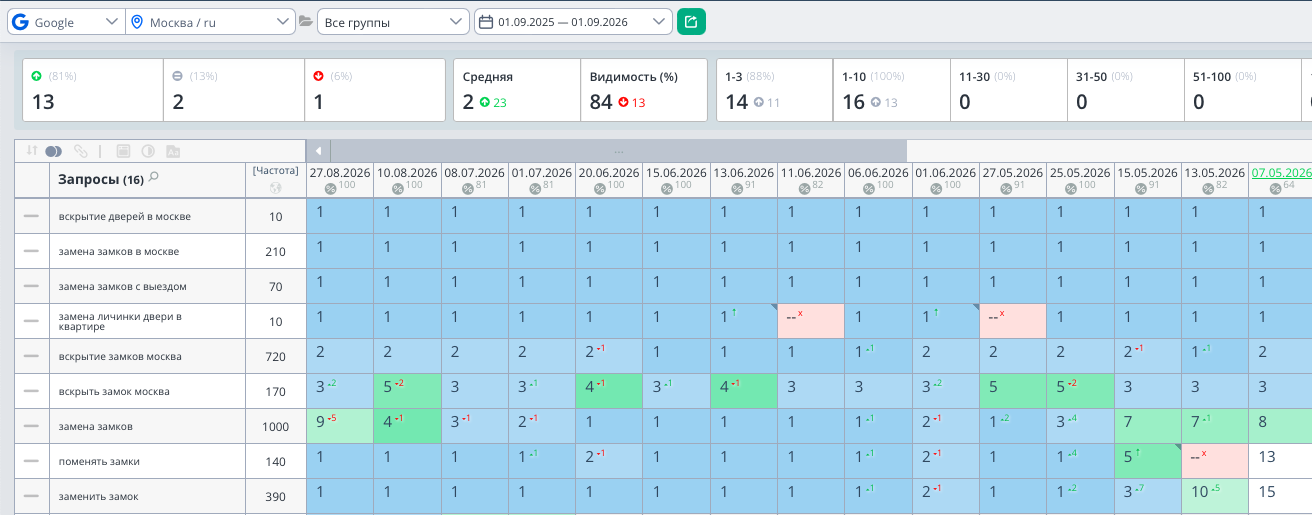Click the Aa text size icon
This screenshot has width=1312, height=515.
click(173, 151)
